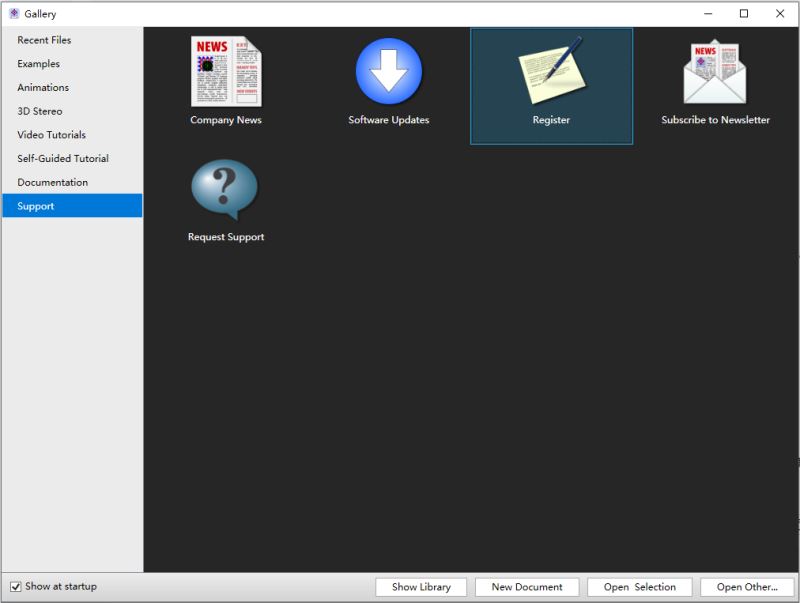The height and width of the screenshot is (603, 800).
Task: Switch to Recent Files category
Action: pos(47,42)
